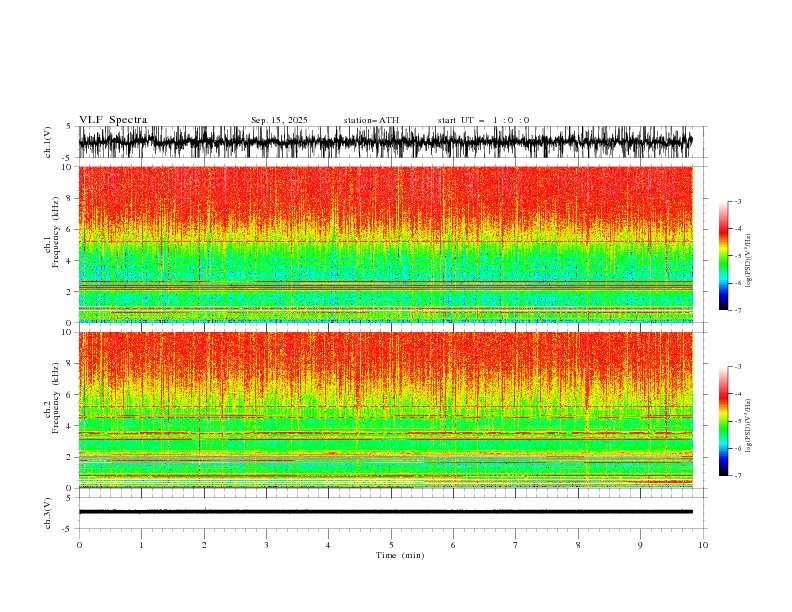Click the "6" tick label on the Time axis

coord(454,545)
